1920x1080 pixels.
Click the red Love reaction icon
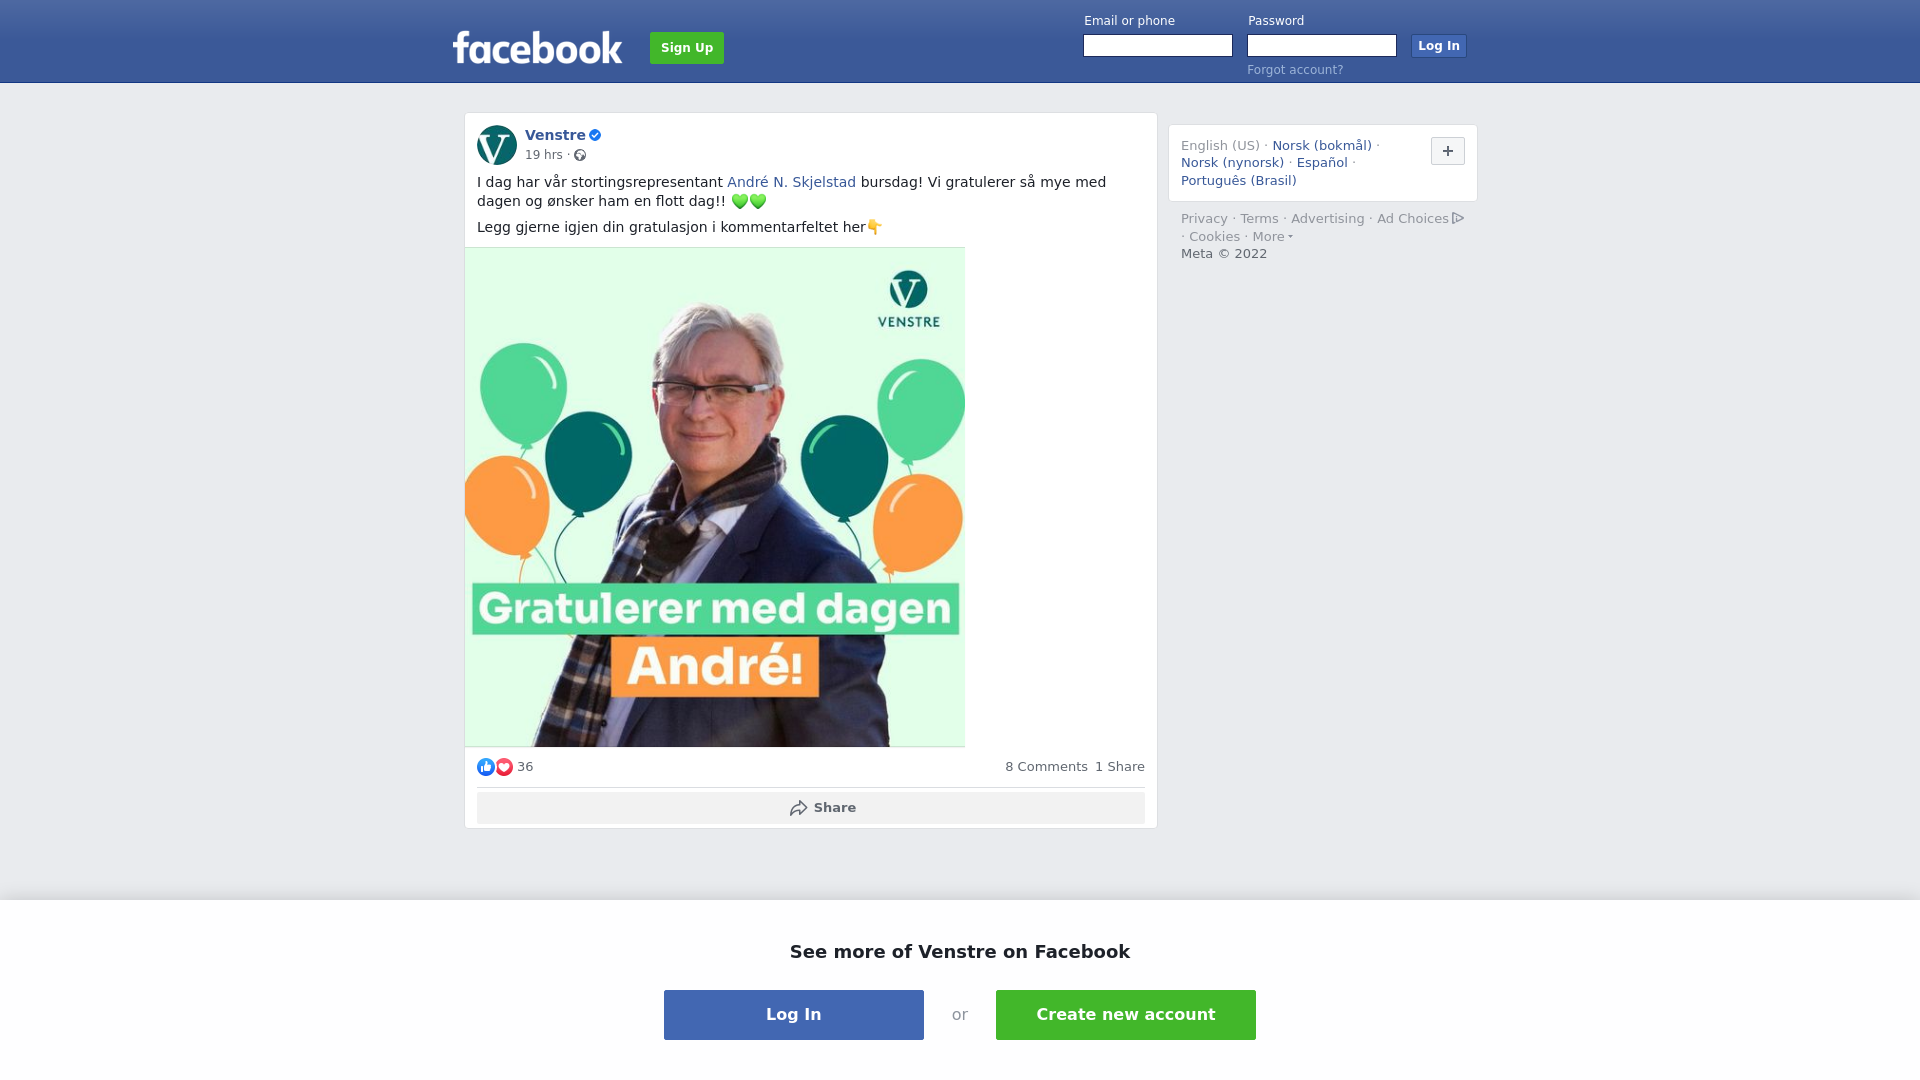point(504,767)
